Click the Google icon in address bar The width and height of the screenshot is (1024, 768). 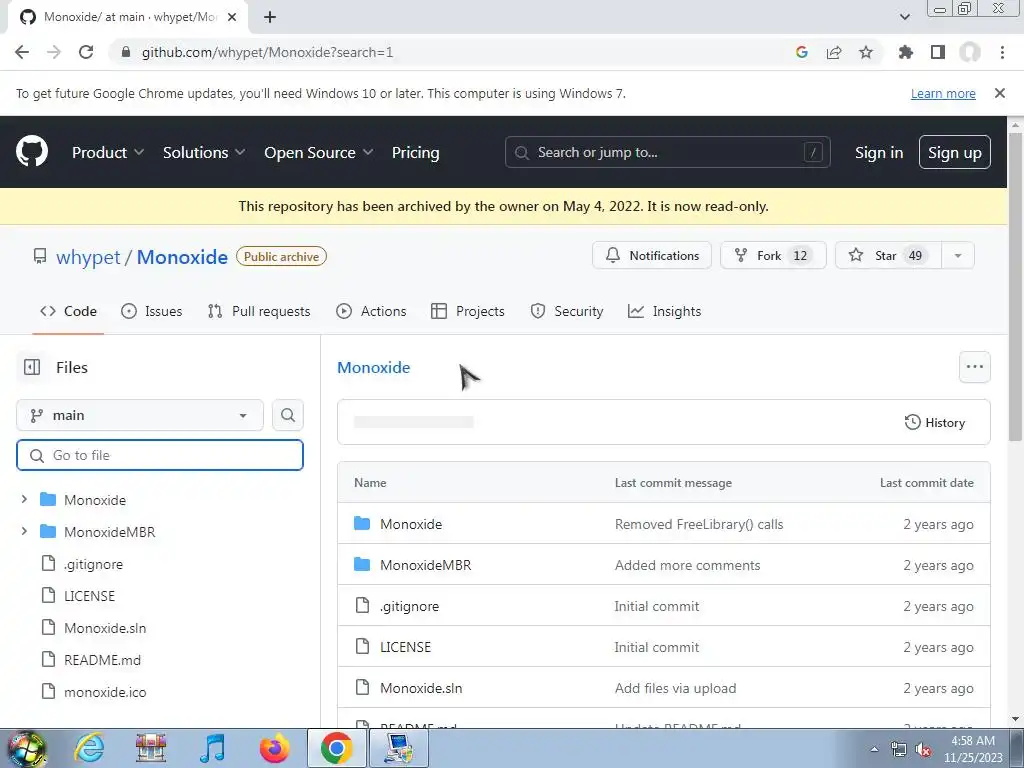(802, 52)
